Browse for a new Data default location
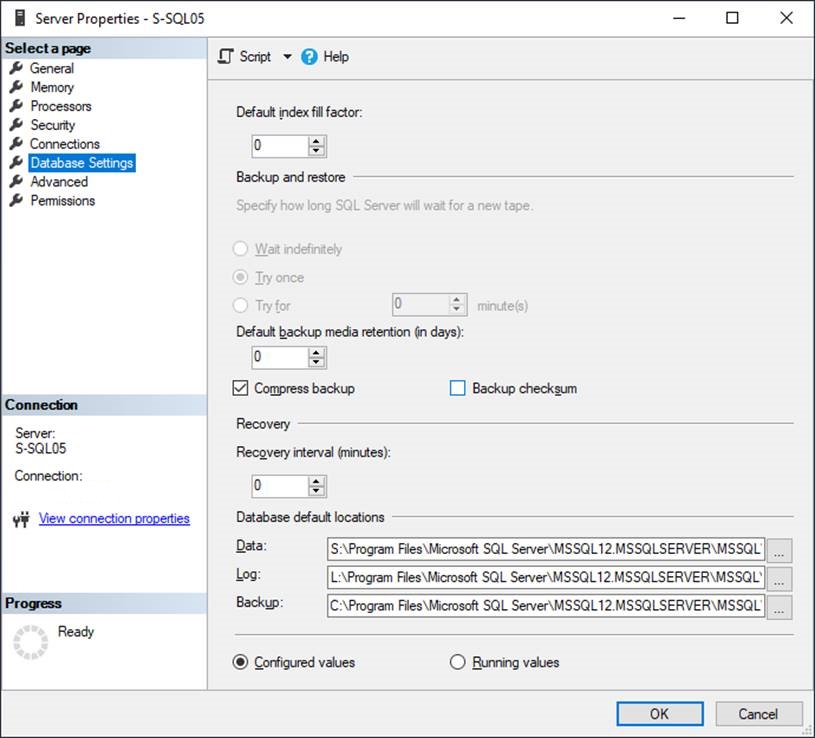The height and width of the screenshot is (738, 815). click(x=780, y=551)
